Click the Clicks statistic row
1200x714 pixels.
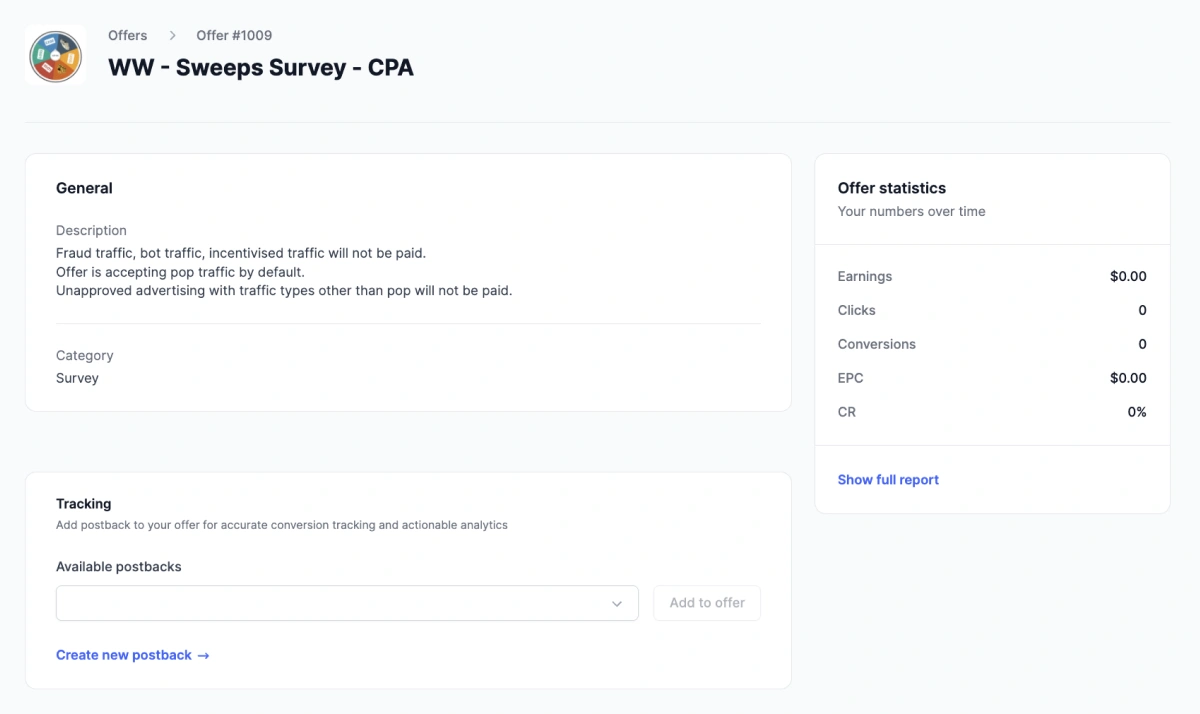990,310
